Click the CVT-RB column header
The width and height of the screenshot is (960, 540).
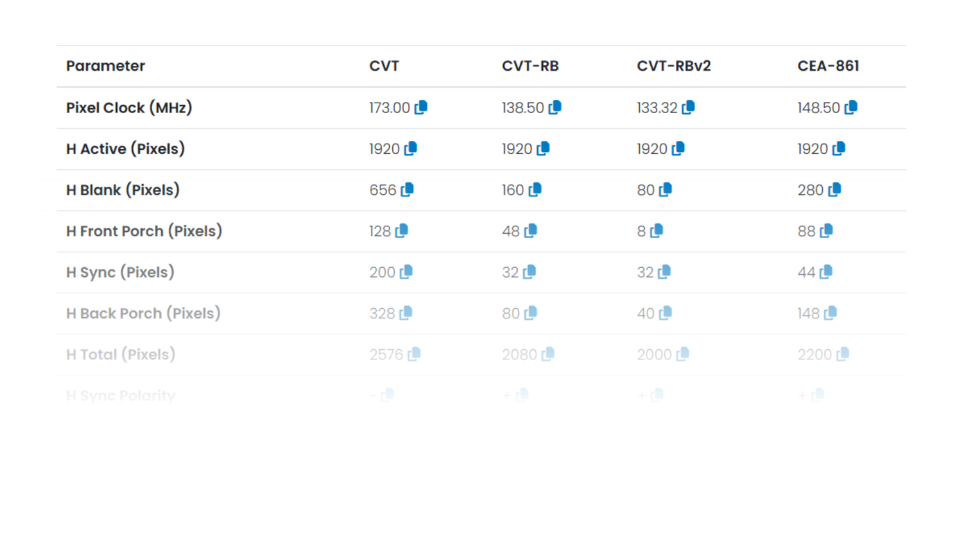530,66
